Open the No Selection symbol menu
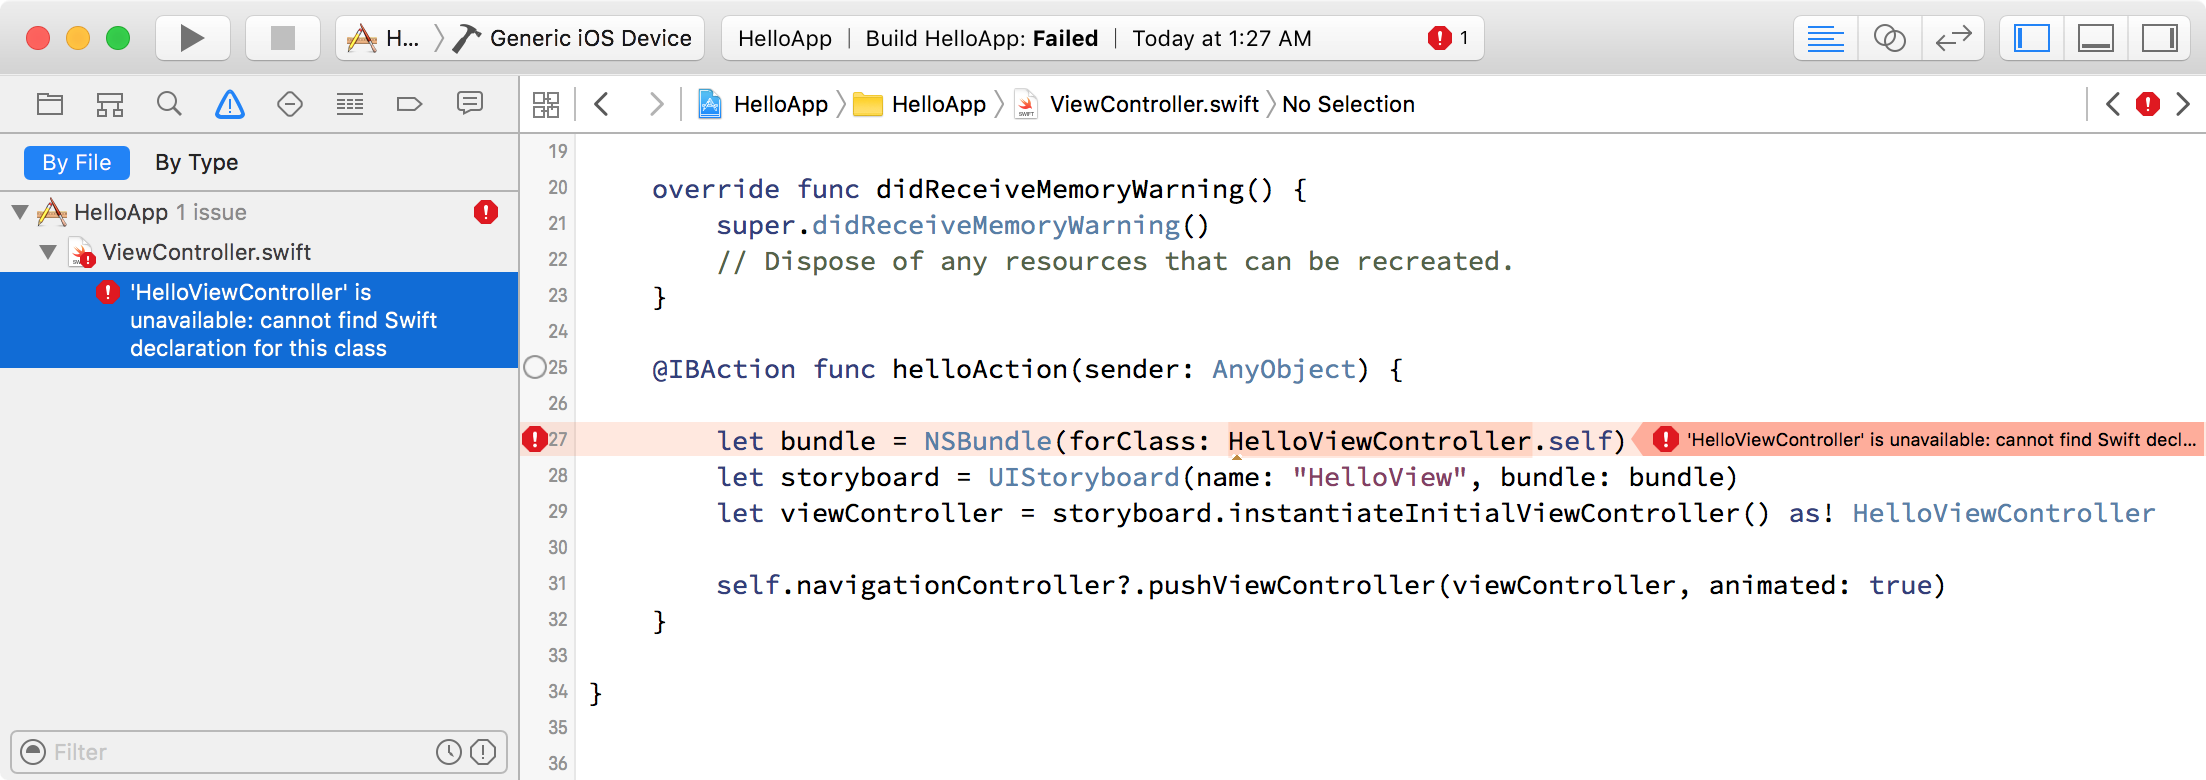Viewport: 2206px width, 780px height. 1348,104
